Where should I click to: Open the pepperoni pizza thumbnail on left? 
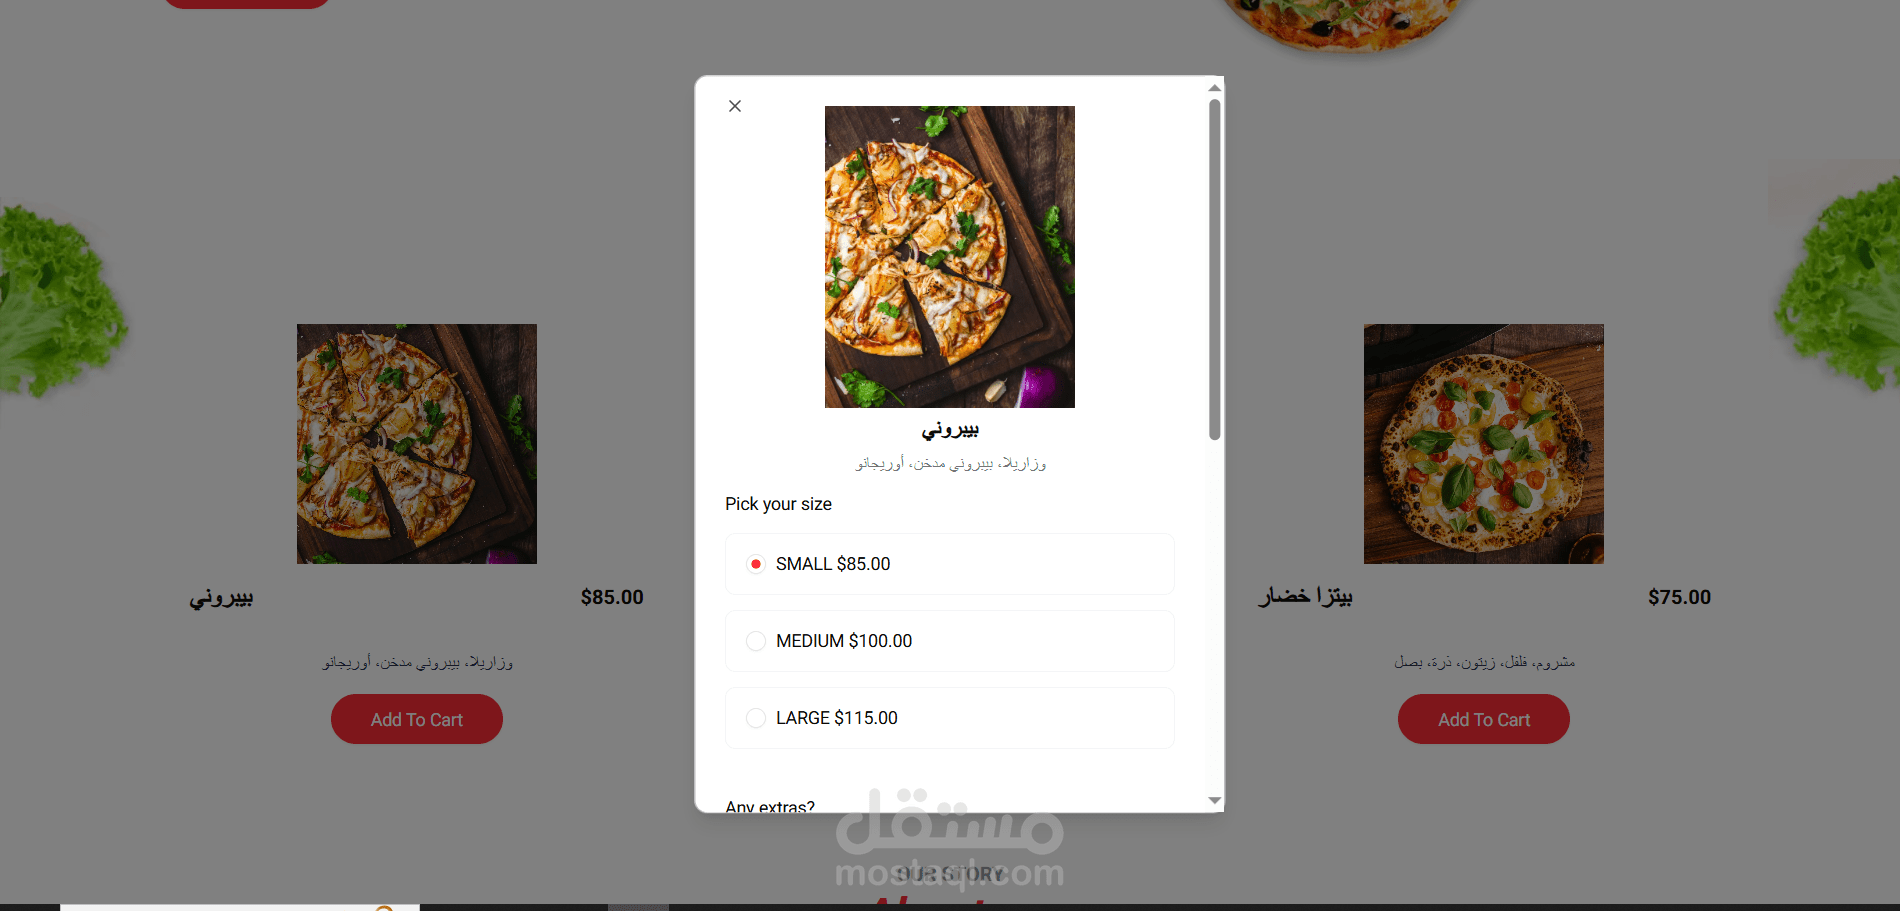[417, 444]
